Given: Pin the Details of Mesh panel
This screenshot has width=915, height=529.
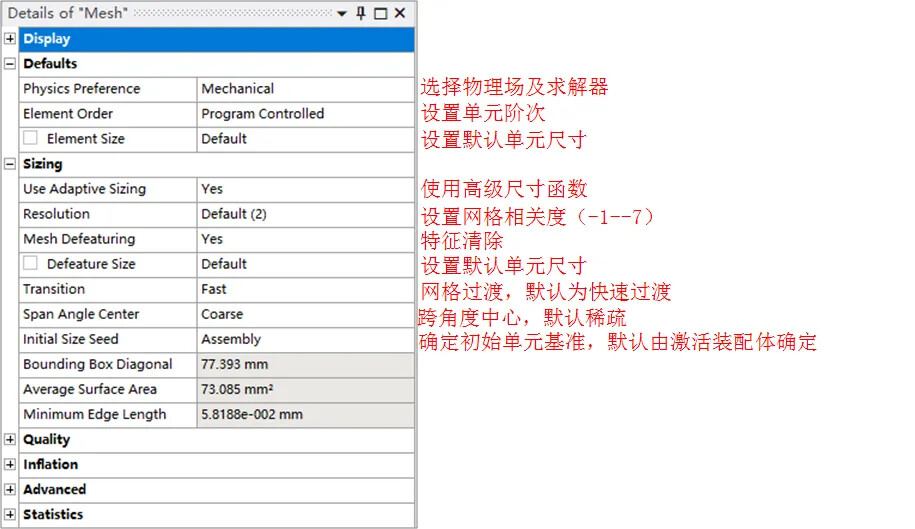Looking at the screenshot, I should (361, 13).
